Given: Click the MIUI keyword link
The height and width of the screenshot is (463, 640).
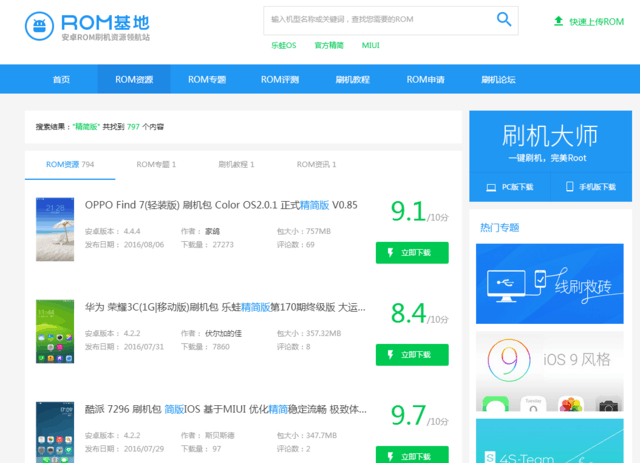Looking at the screenshot, I should pyautogui.click(x=370, y=46).
